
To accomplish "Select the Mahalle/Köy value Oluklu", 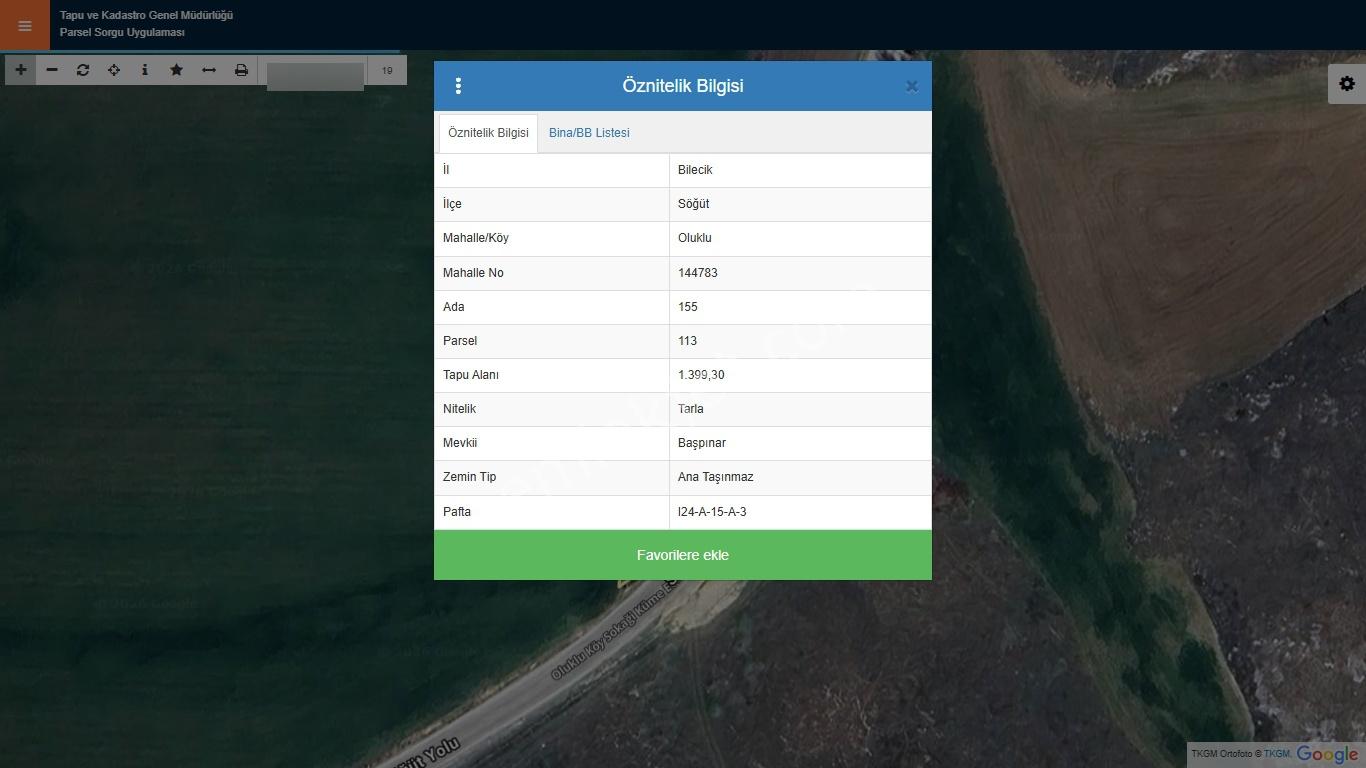I will pyautogui.click(x=695, y=238).
